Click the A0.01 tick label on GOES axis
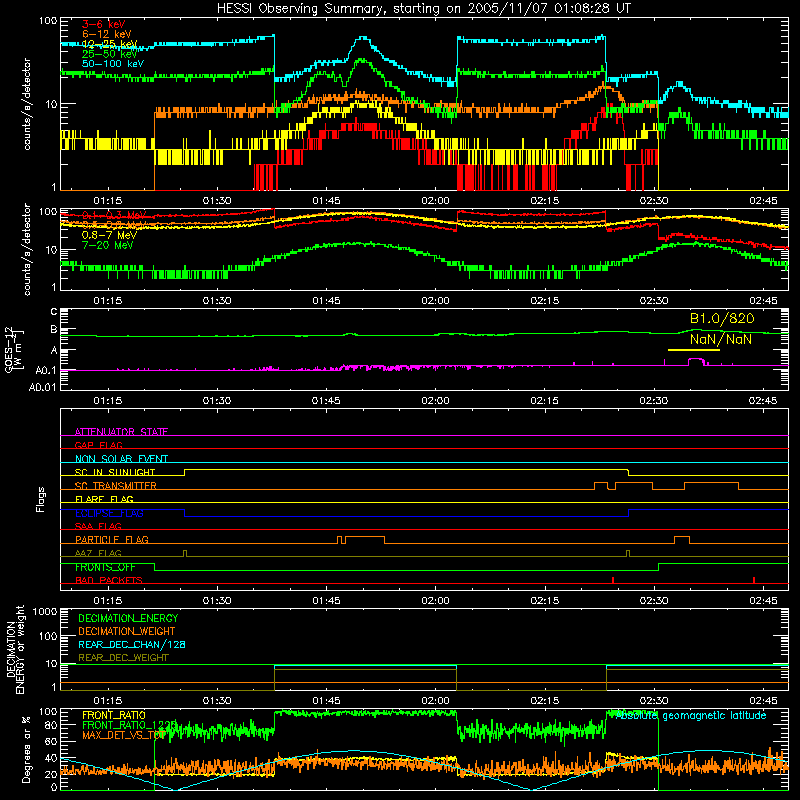The image size is (800, 800). tap(42, 387)
